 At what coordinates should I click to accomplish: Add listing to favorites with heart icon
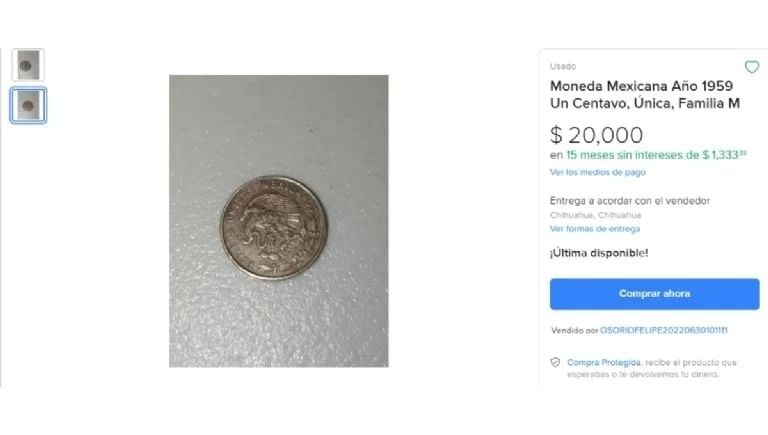[x=751, y=67]
